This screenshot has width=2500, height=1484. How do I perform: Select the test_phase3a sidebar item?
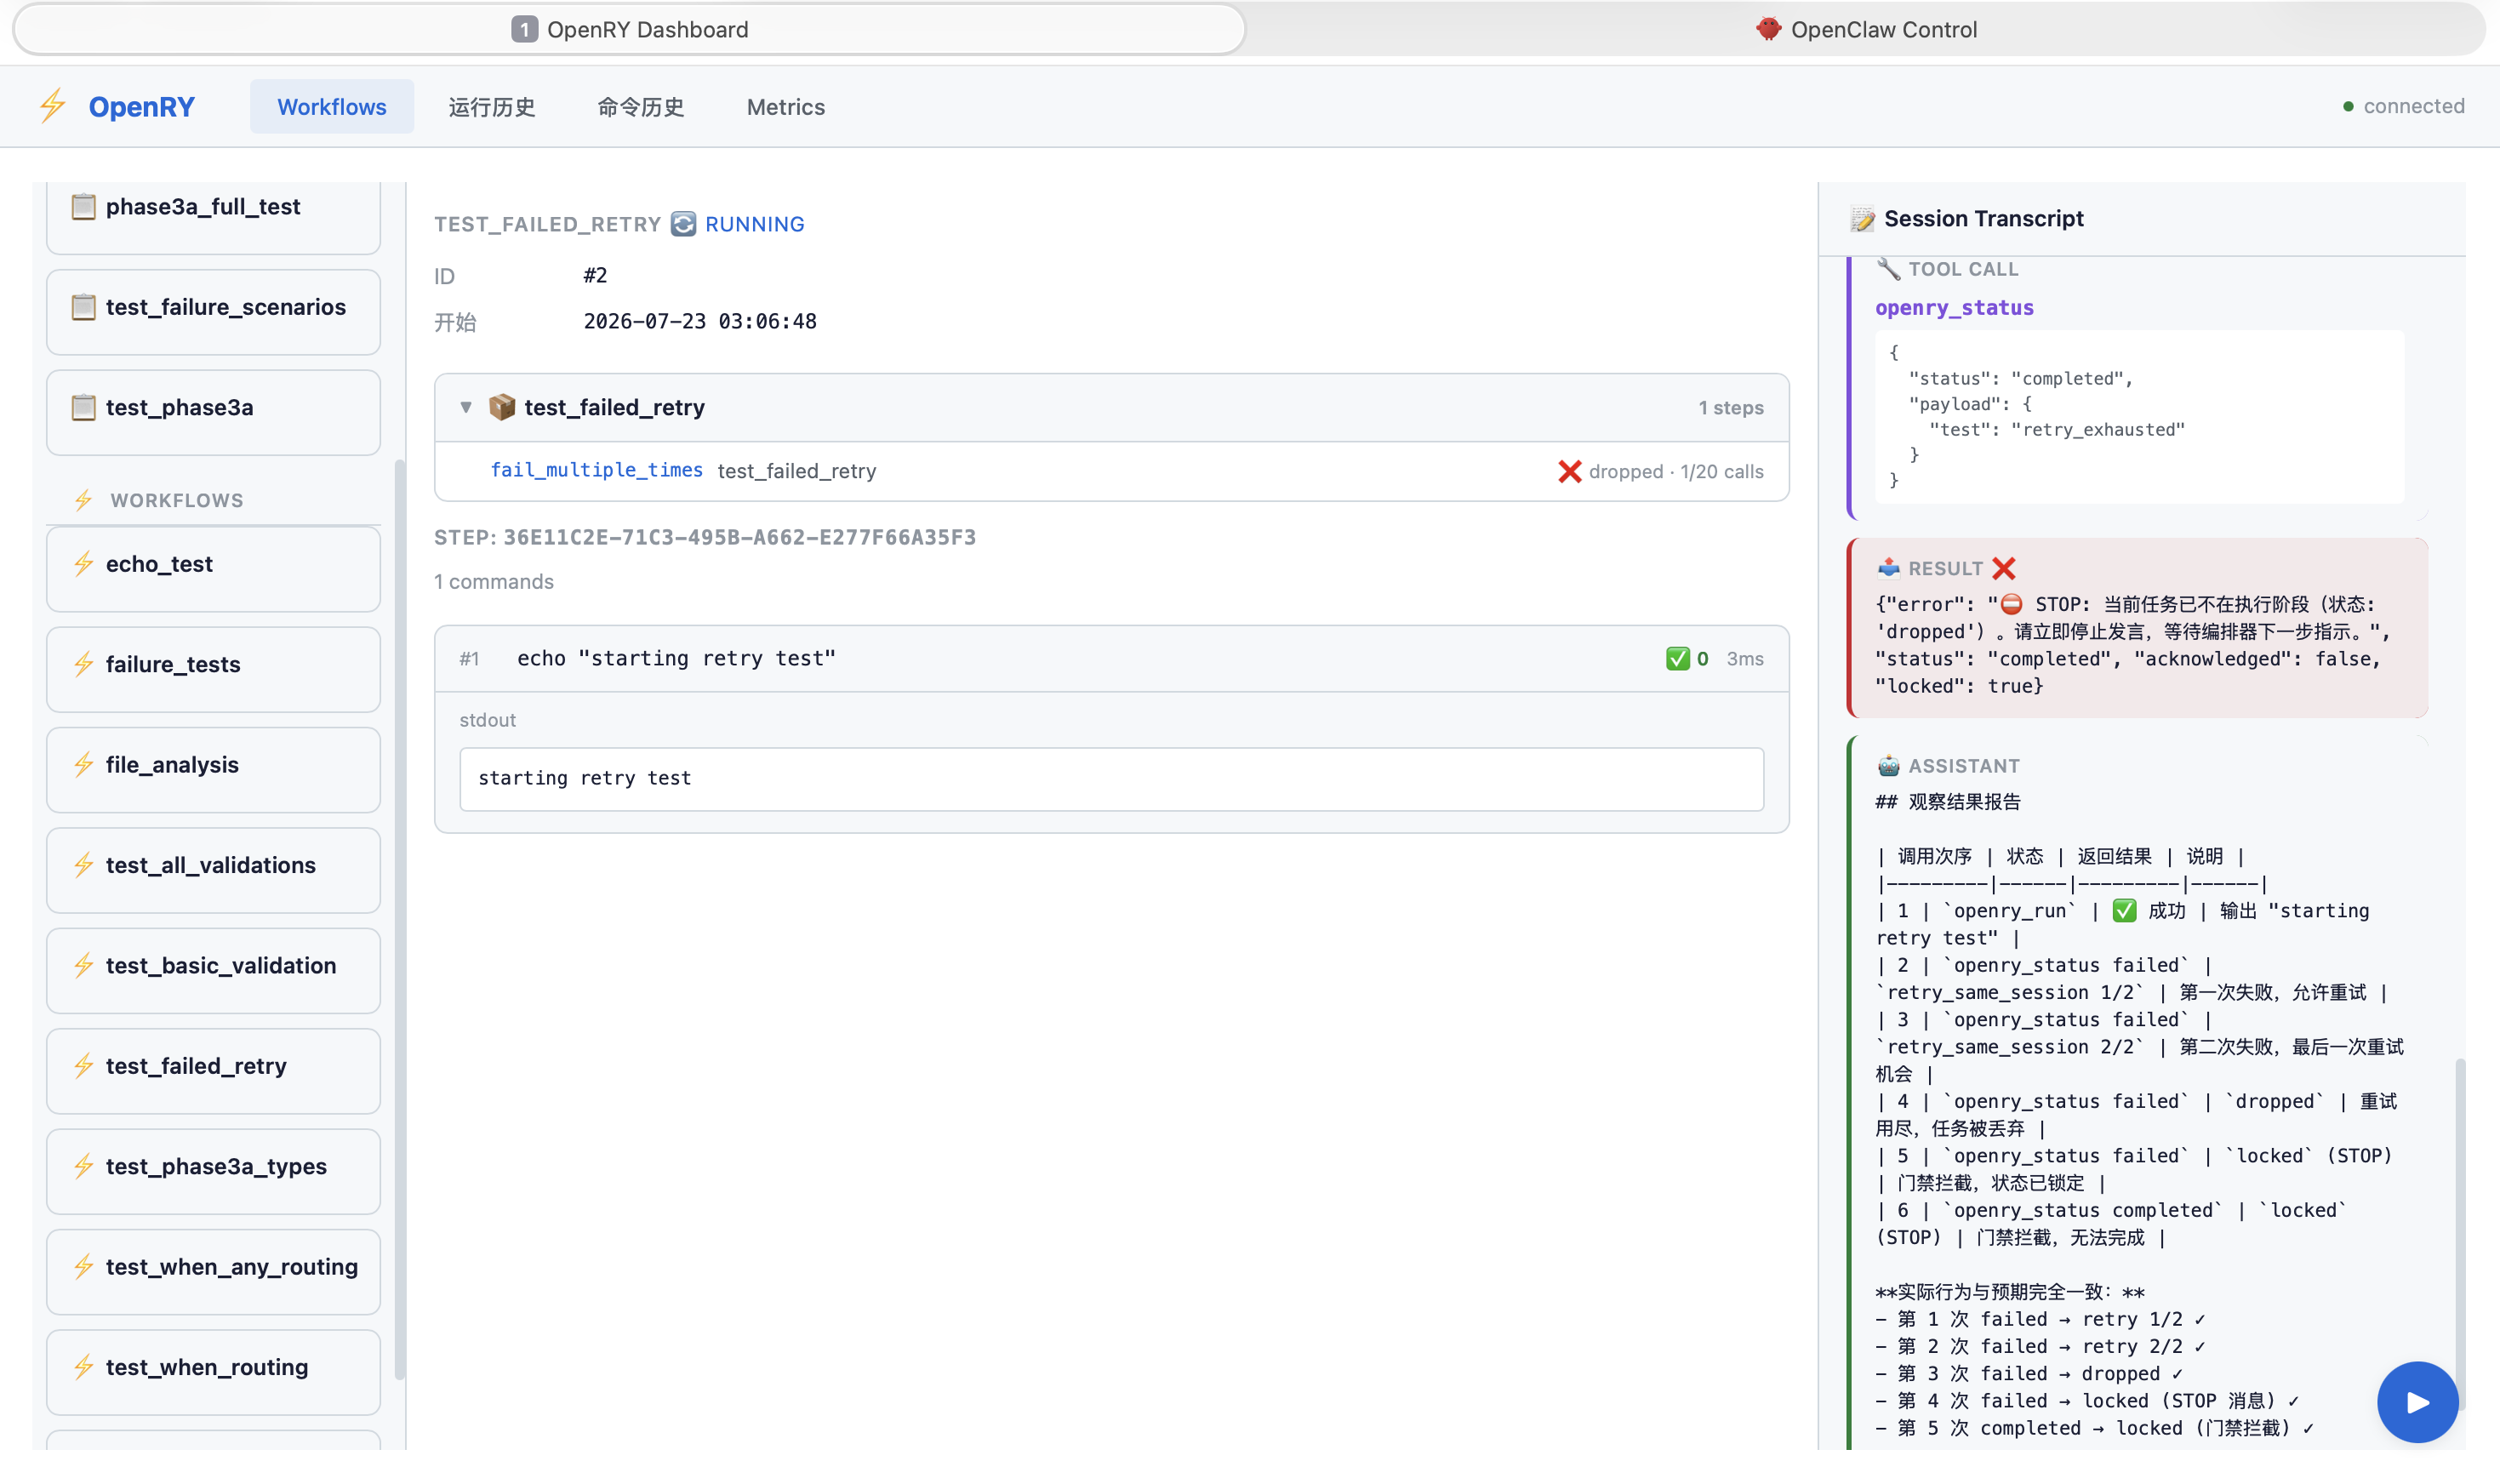point(213,412)
